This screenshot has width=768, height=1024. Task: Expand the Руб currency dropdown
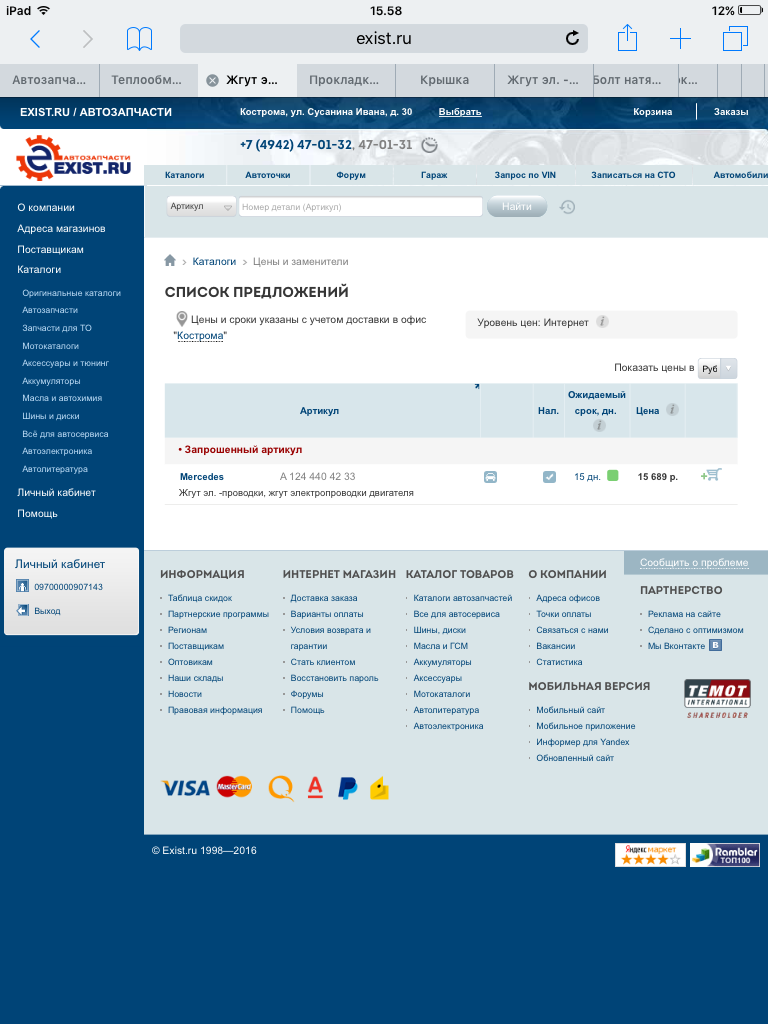point(717,368)
